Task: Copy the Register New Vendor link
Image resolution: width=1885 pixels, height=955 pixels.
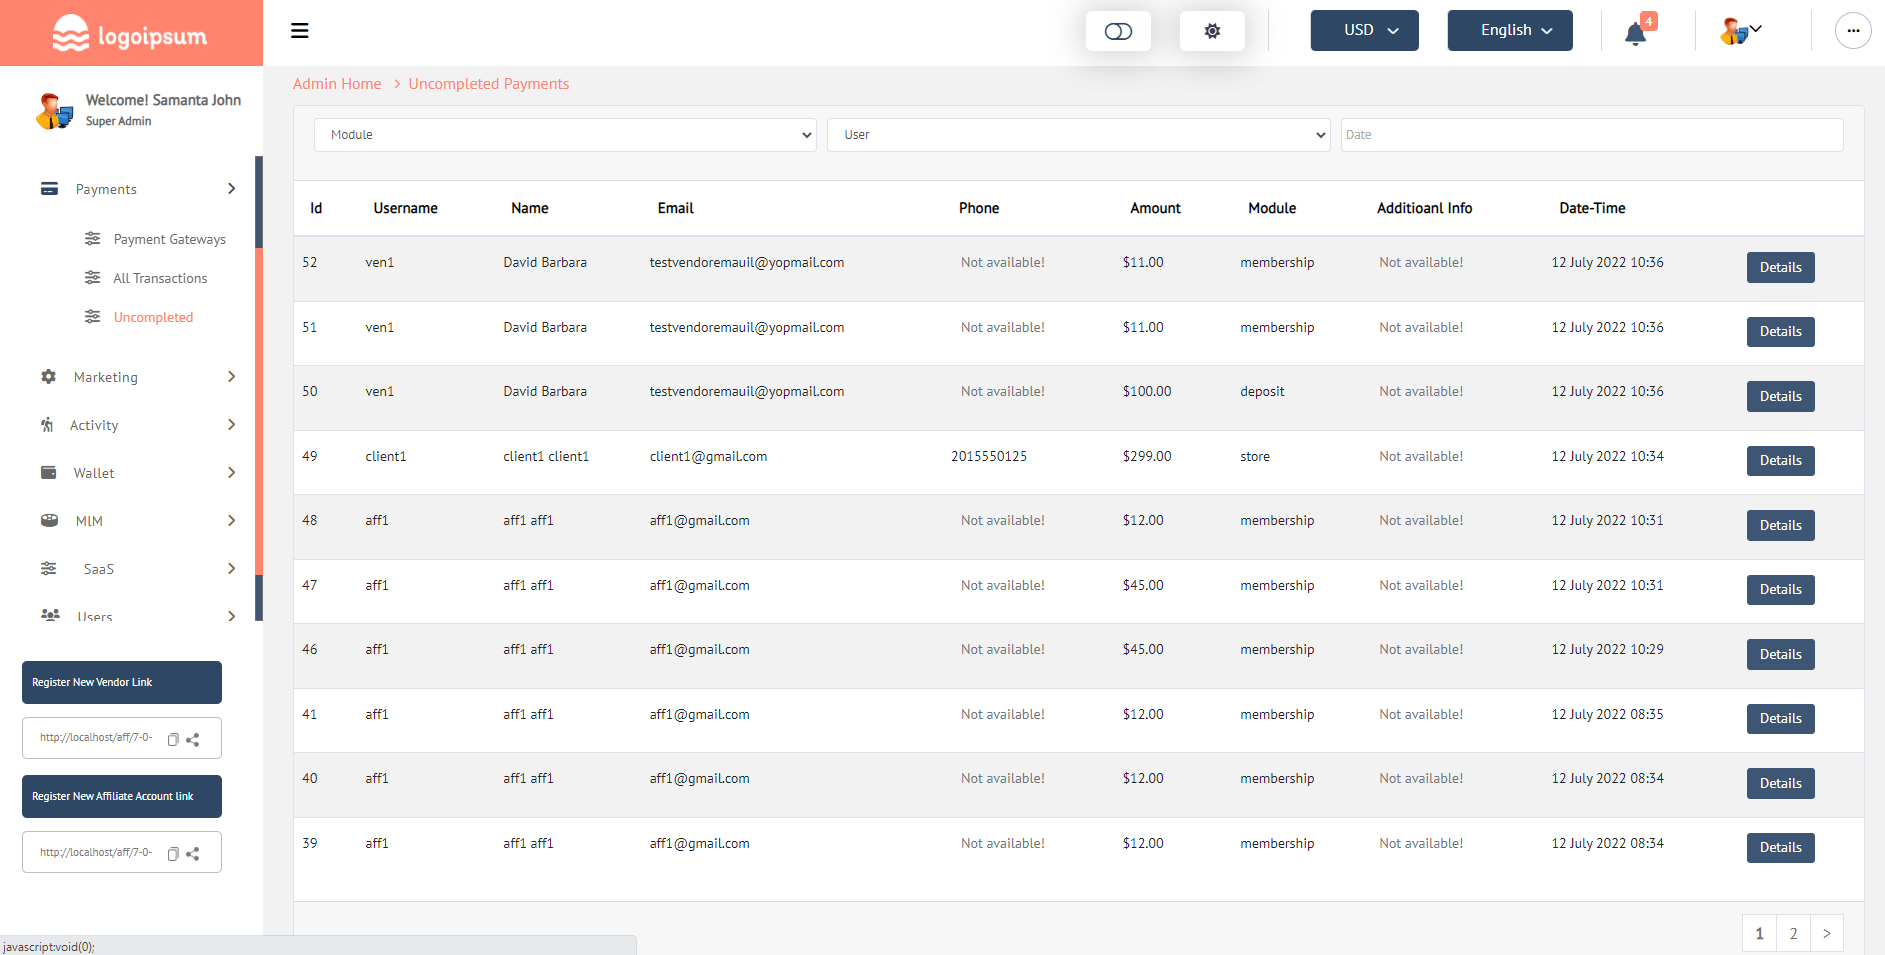Action: point(172,740)
